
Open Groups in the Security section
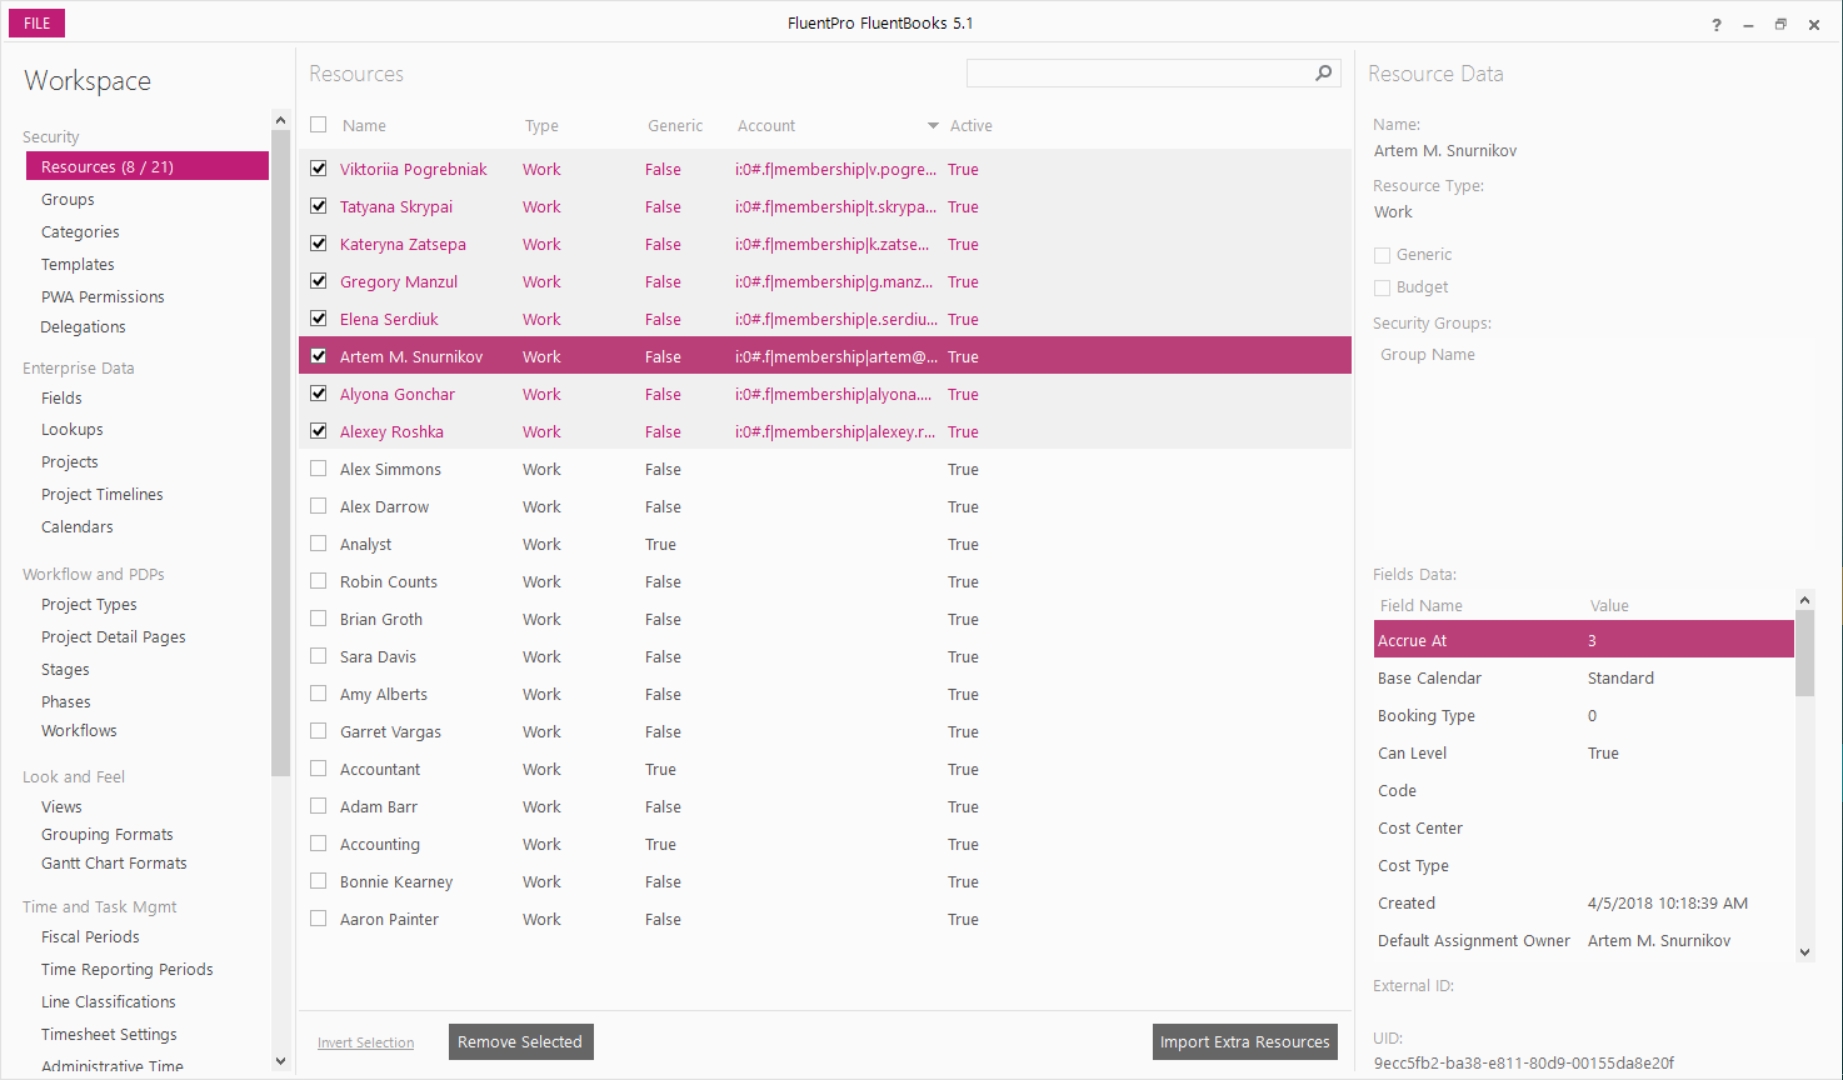coord(67,199)
